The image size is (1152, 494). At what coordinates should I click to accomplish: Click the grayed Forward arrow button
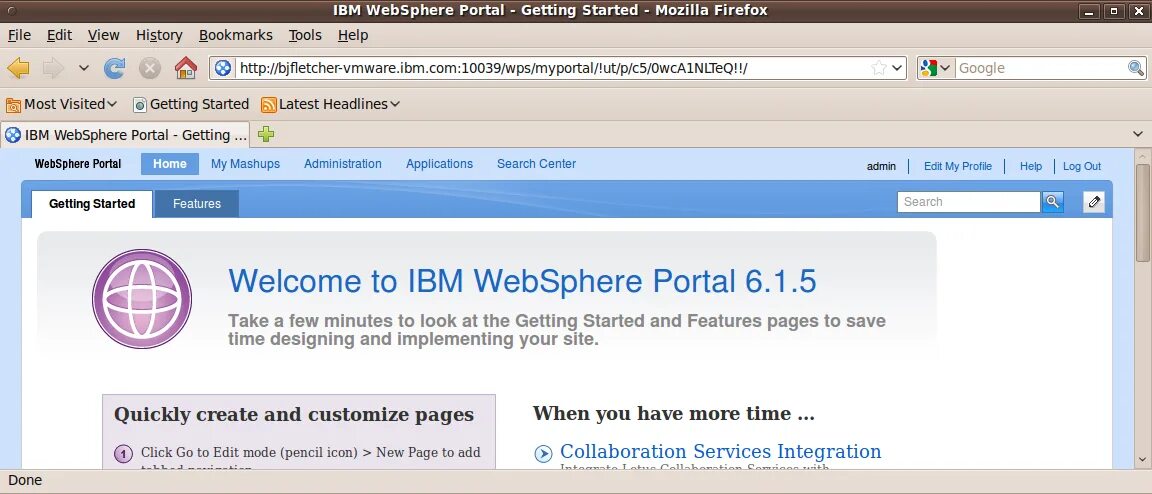coord(54,68)
